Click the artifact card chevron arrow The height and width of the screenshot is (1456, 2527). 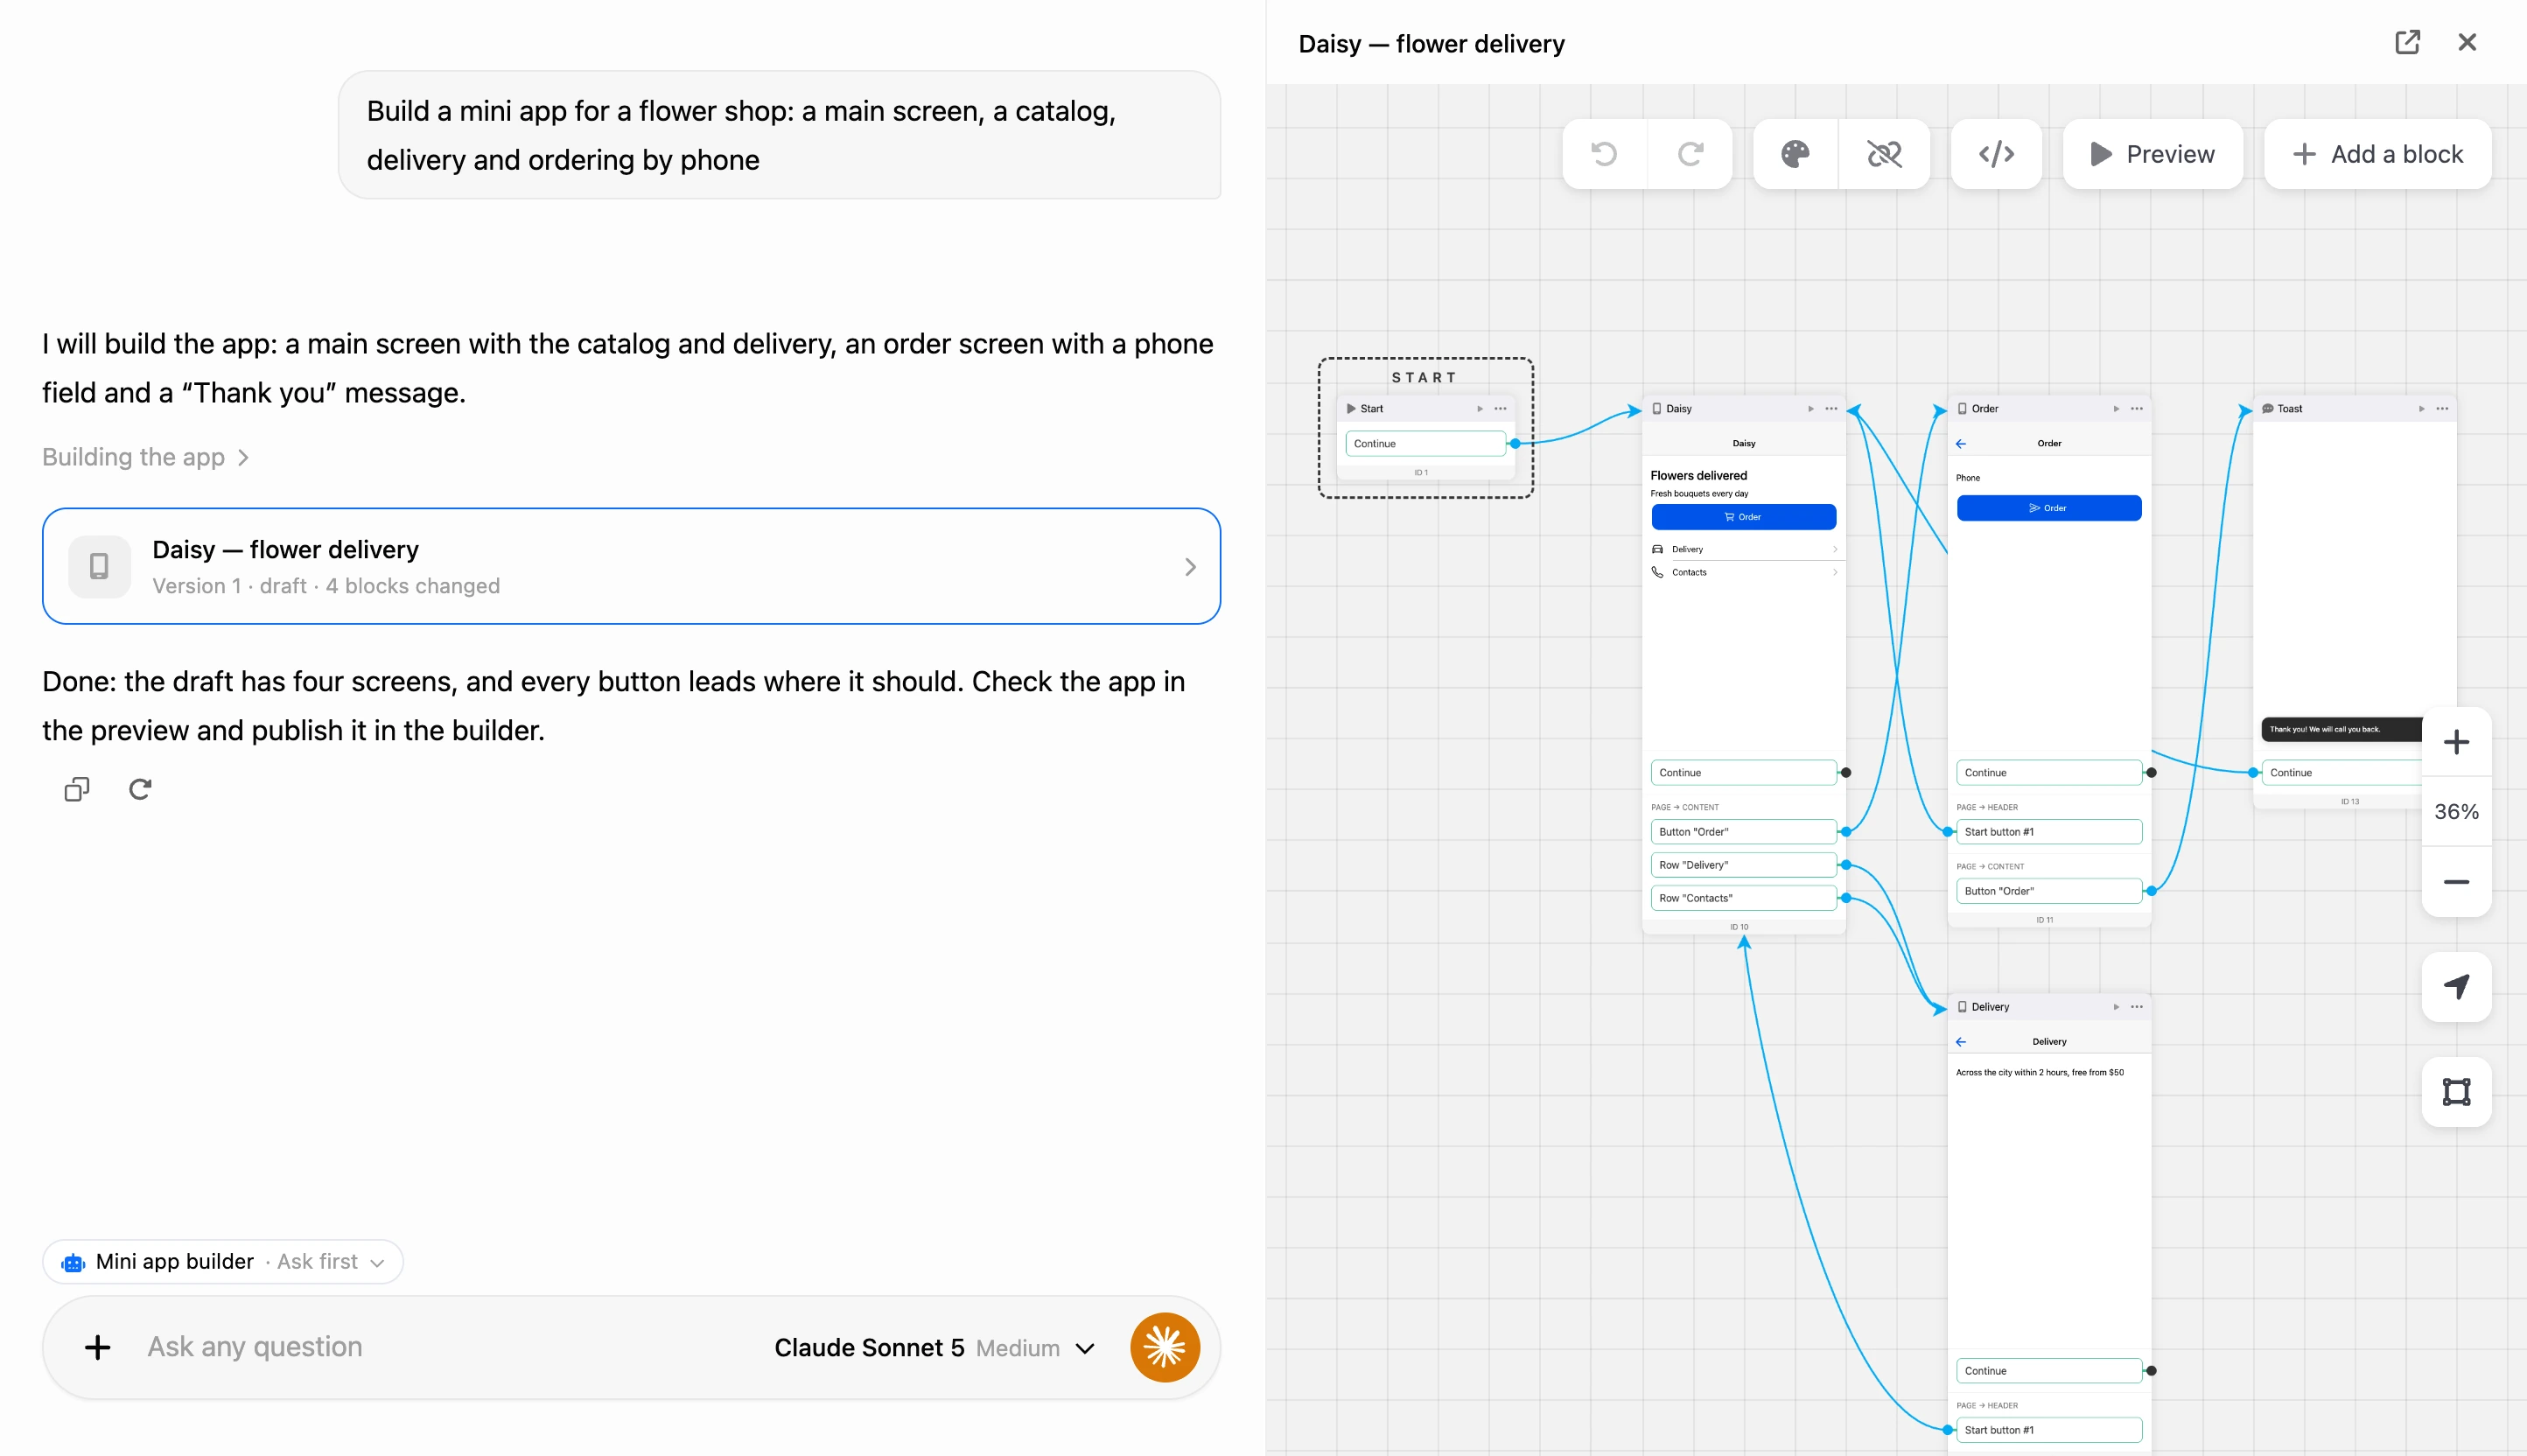1190,567
